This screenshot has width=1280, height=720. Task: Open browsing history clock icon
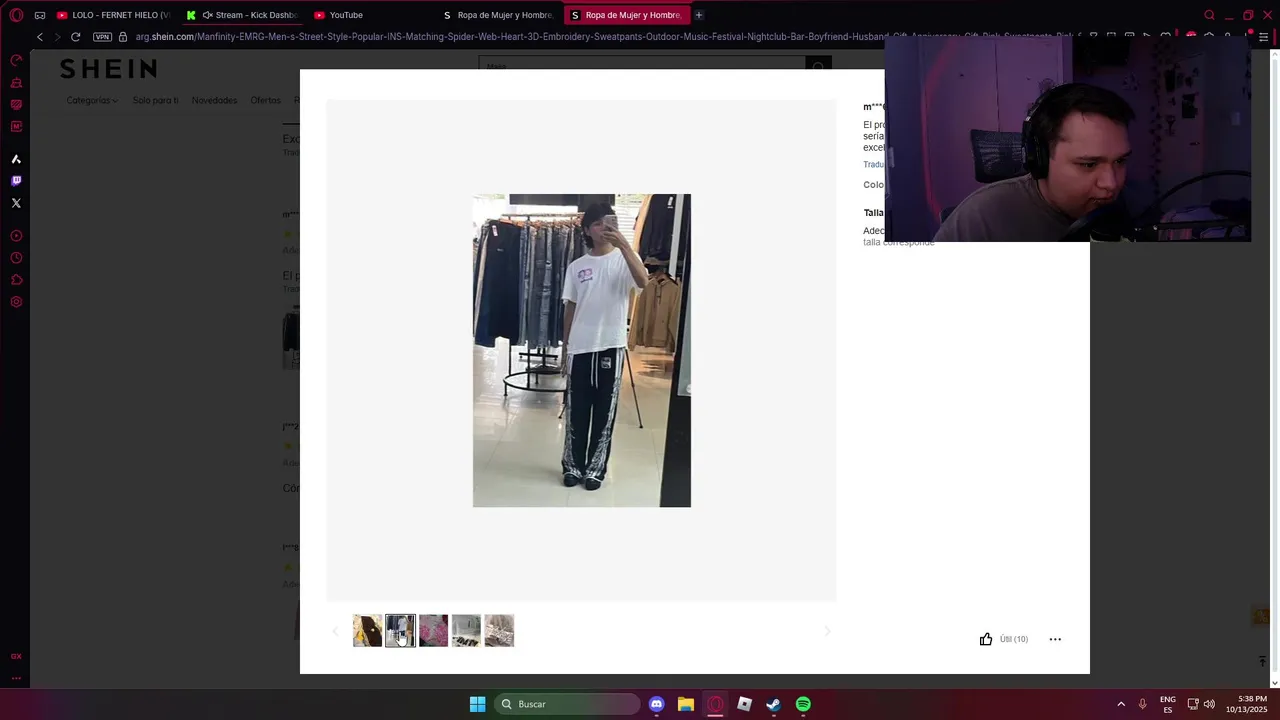tap(16, 258)
